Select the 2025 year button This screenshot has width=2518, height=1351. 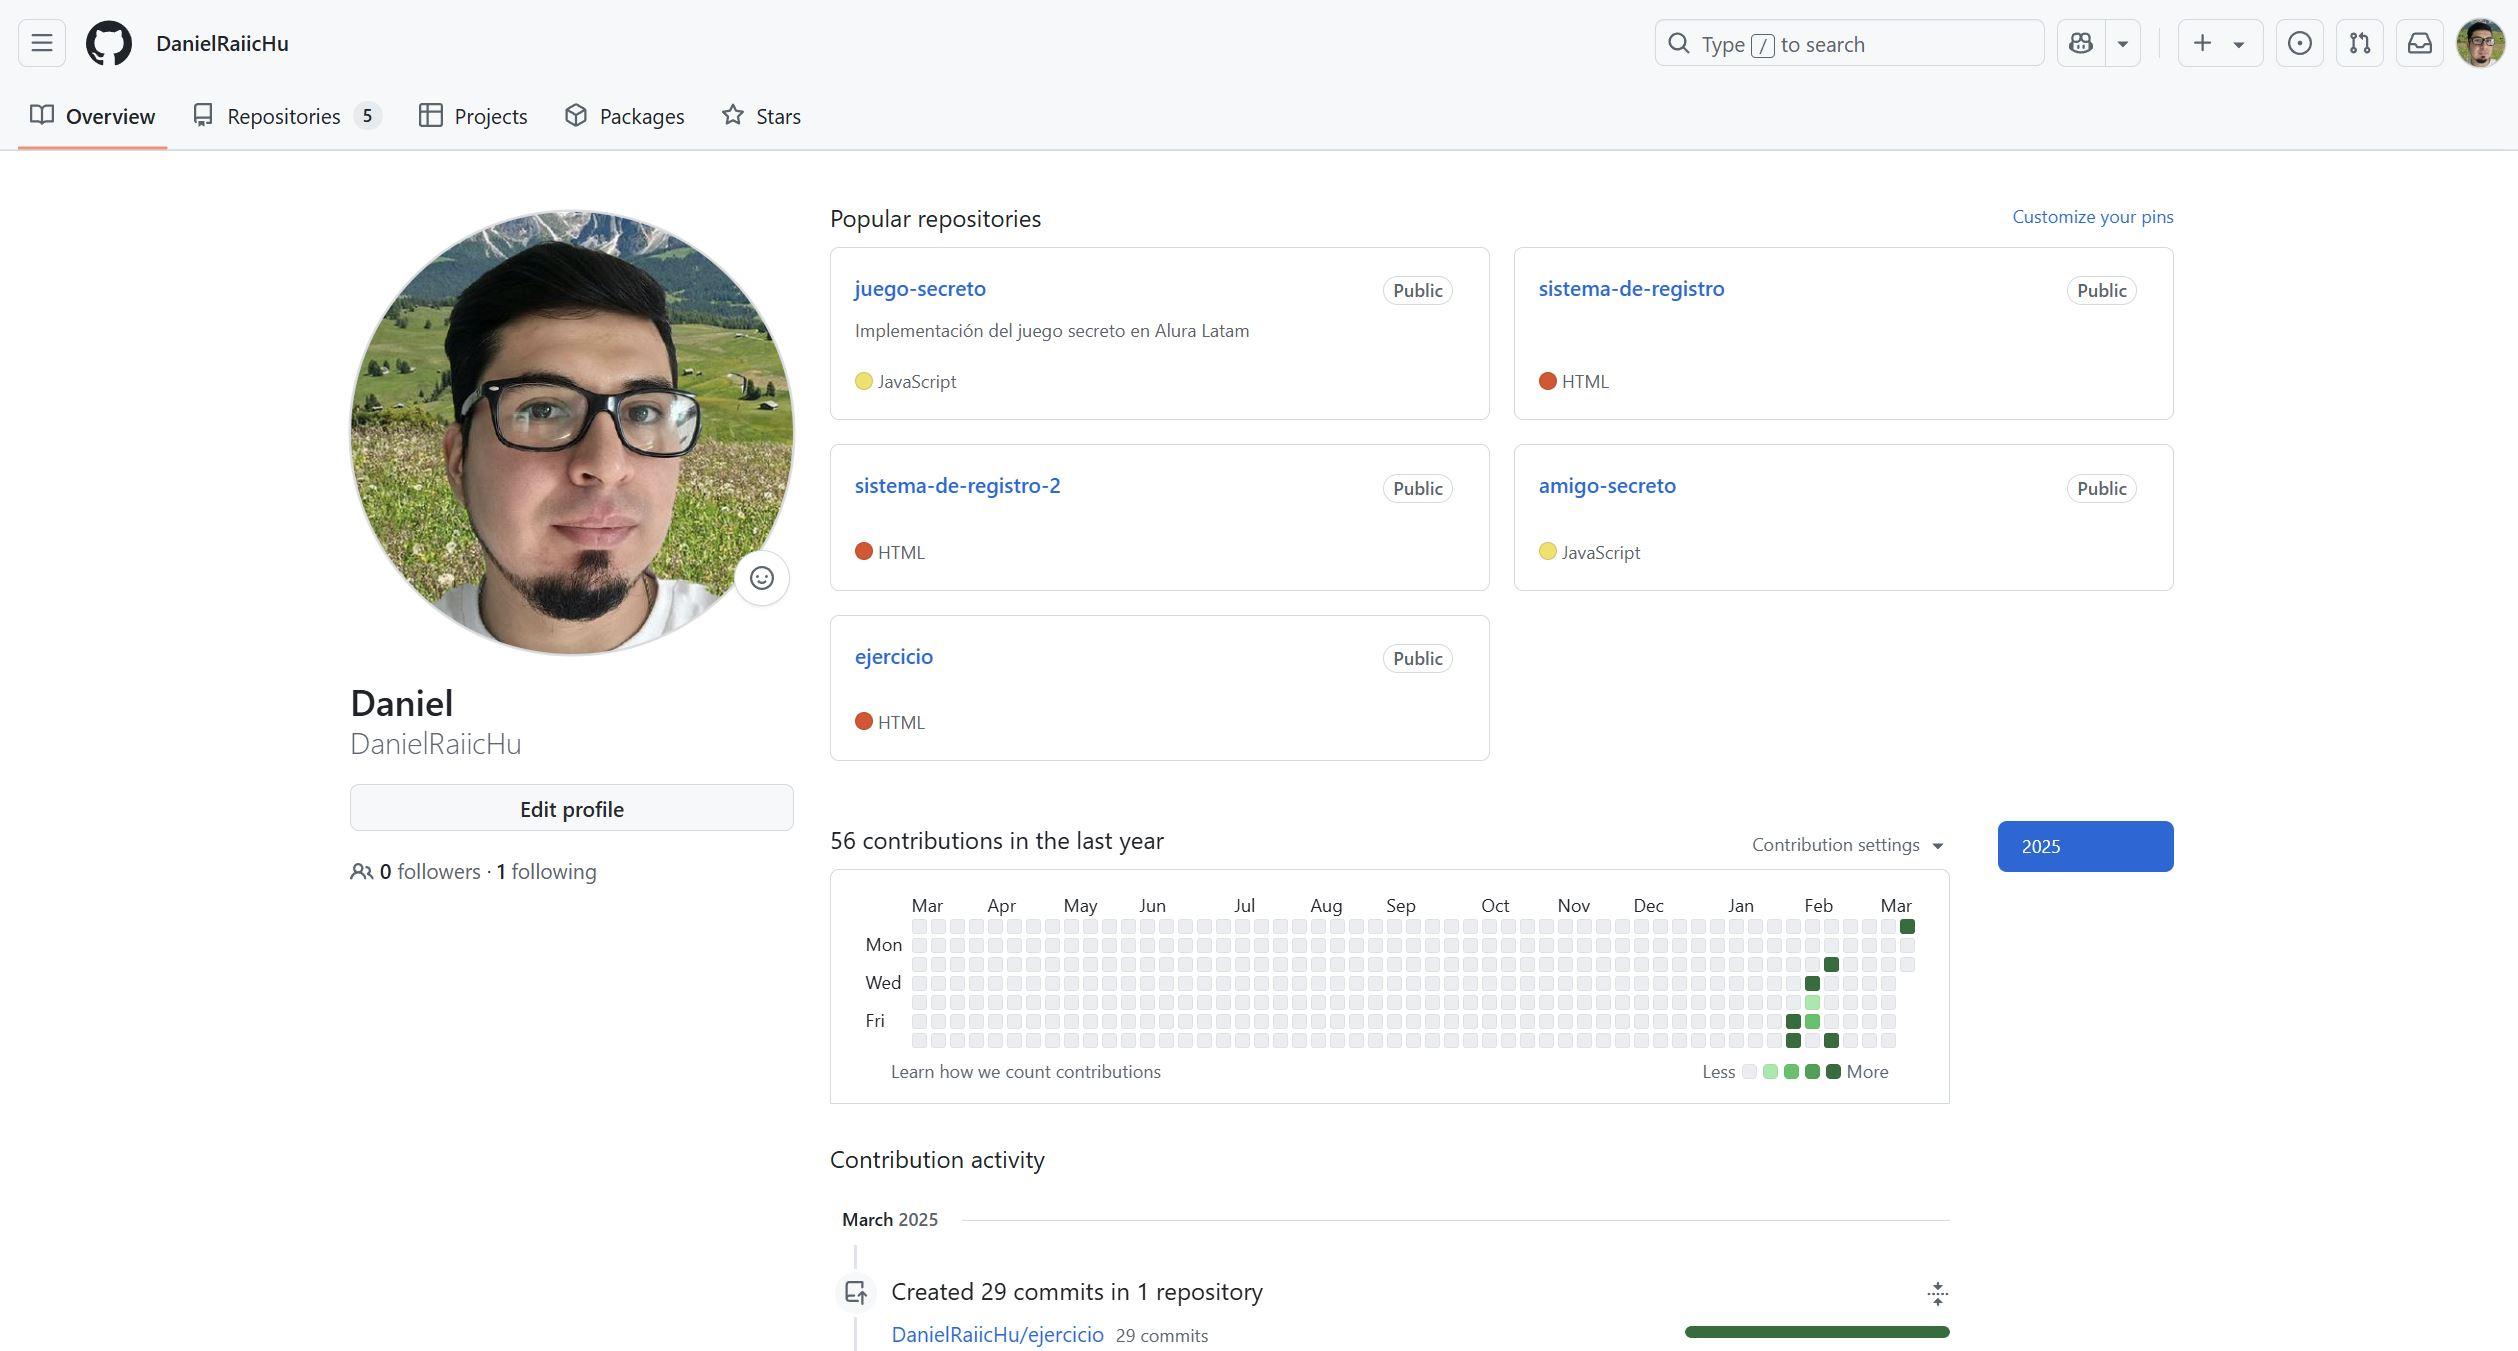[2085, 846]
